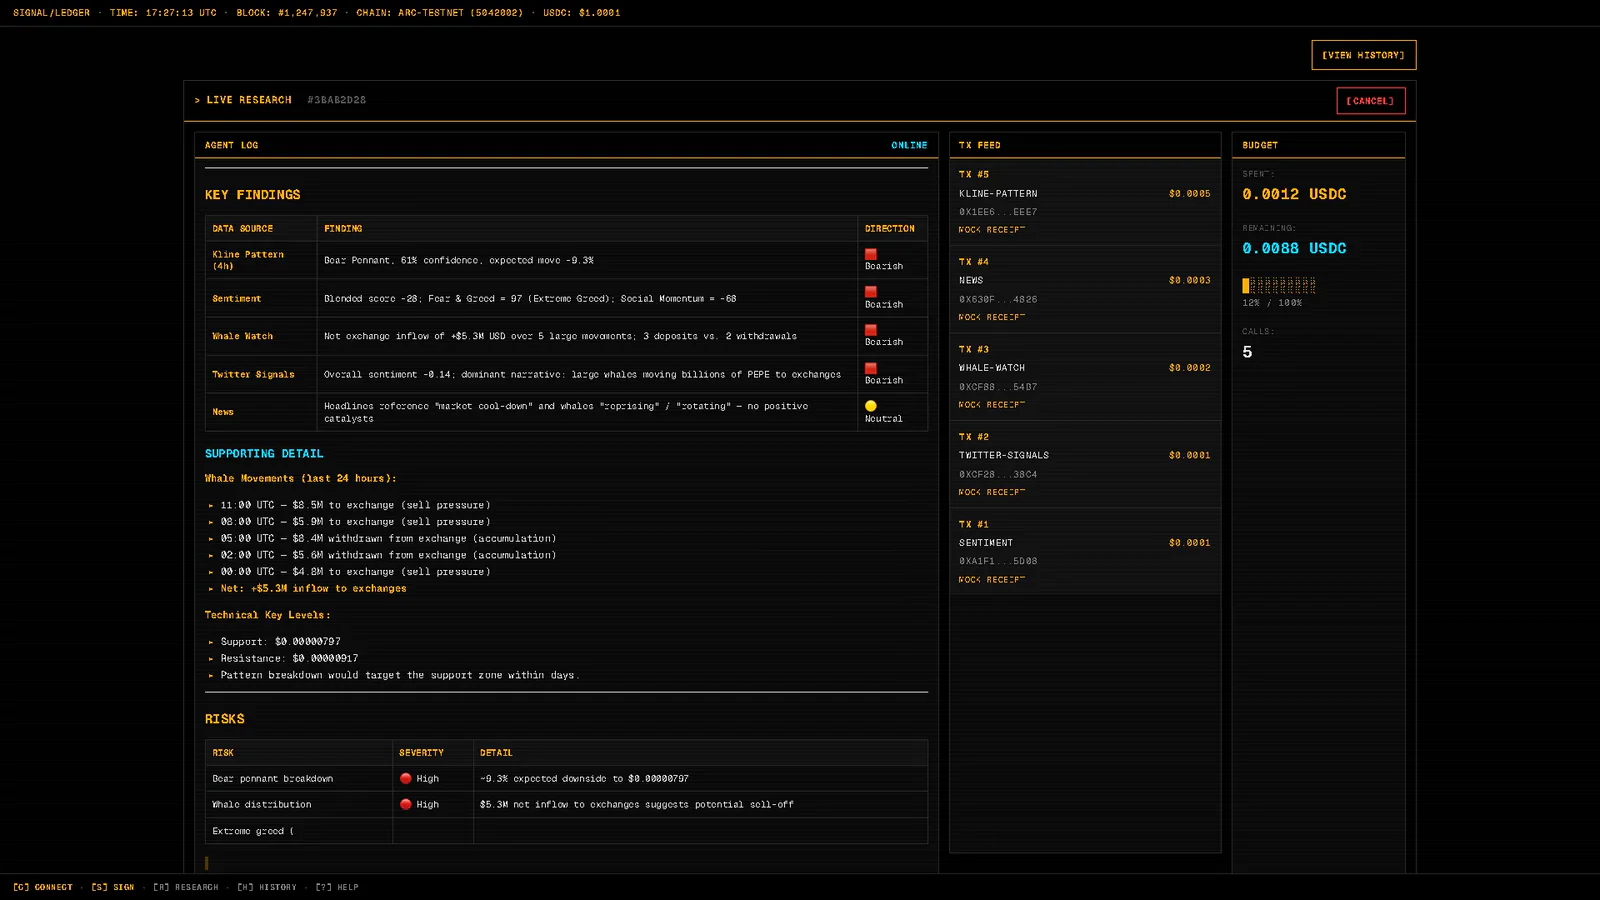Click the KLINE-PATTERN transaction name

coord(998,194)
